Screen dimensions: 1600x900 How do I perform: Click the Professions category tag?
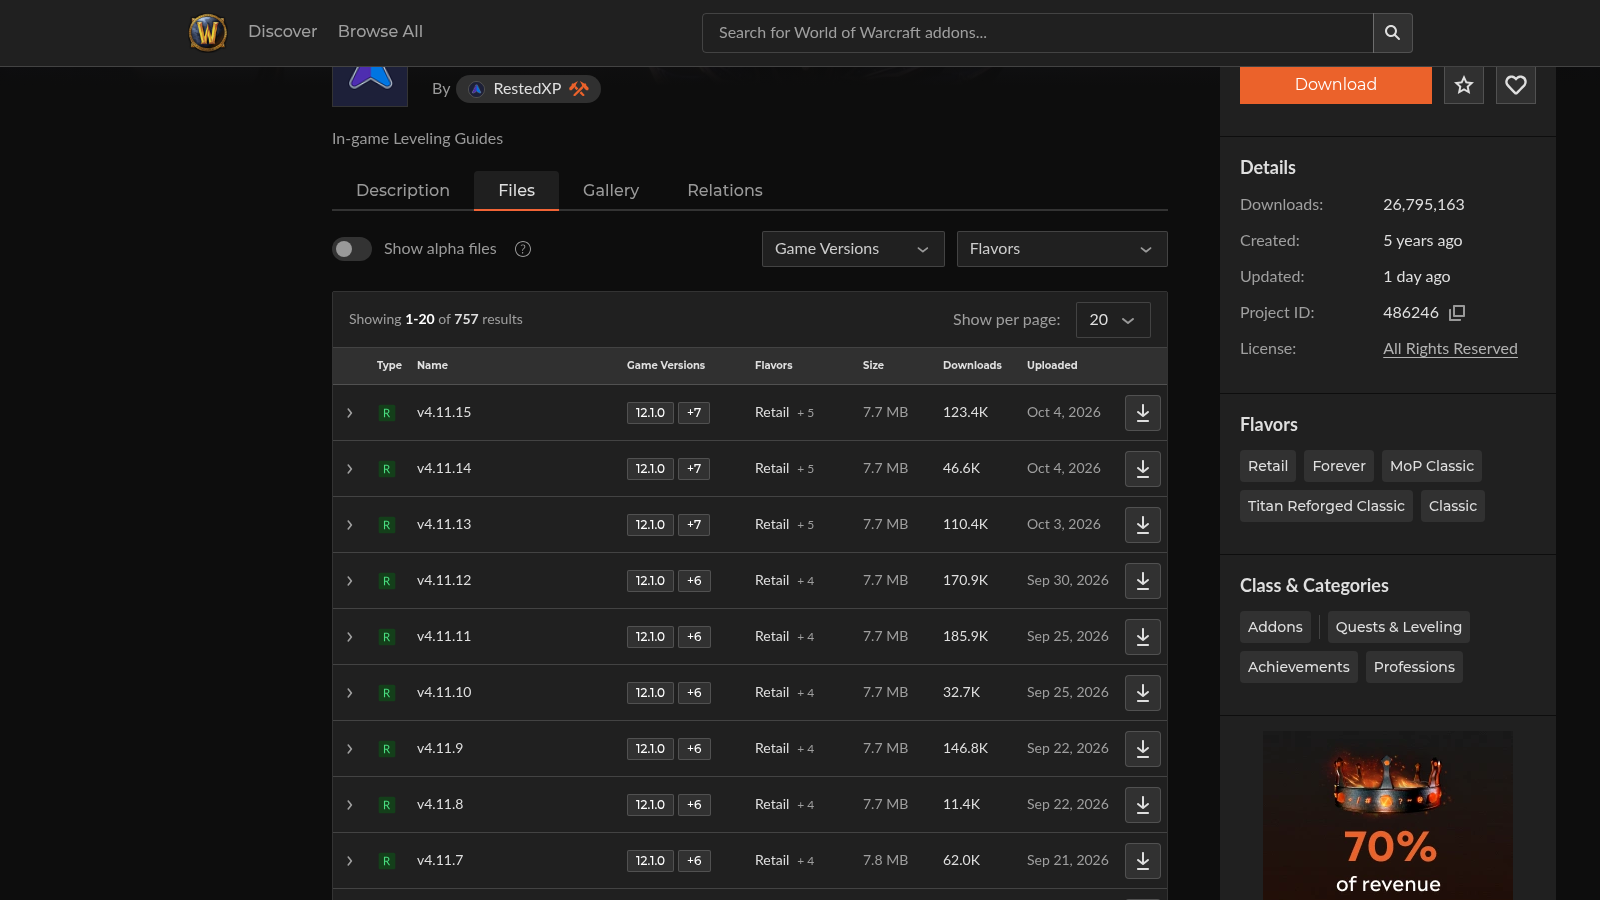click(x=1414, y=667)
